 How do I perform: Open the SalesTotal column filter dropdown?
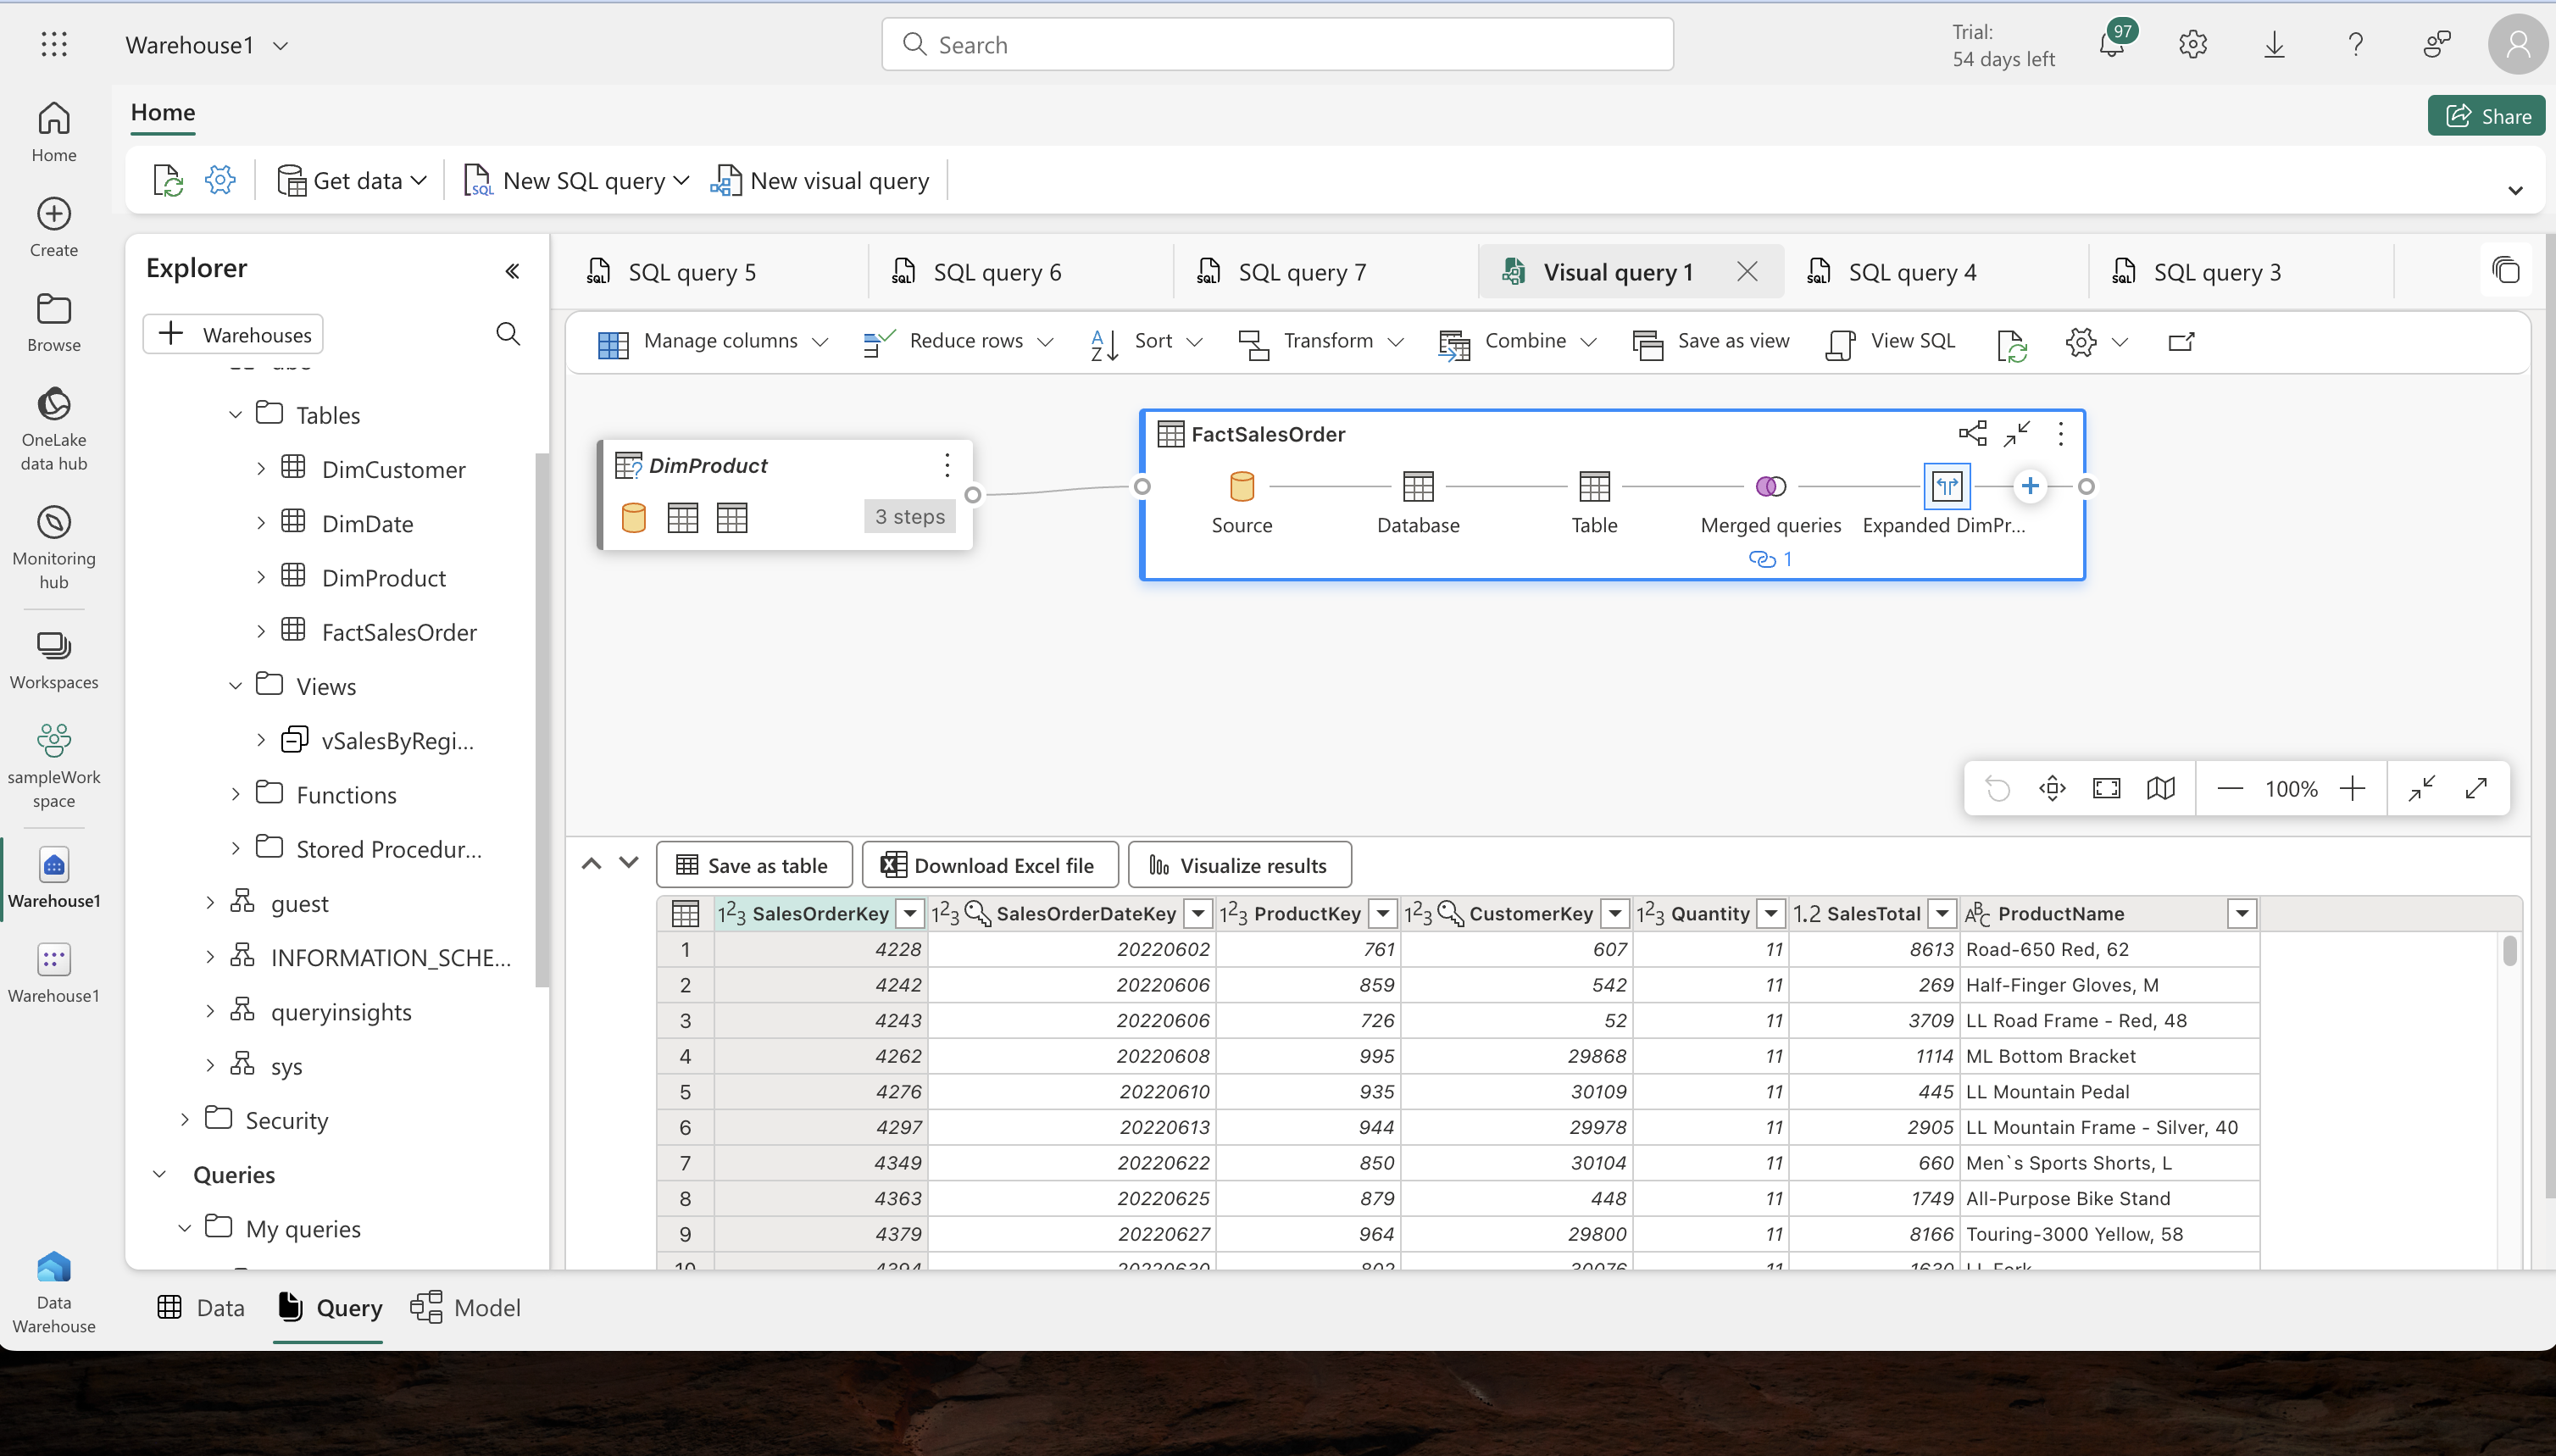(1941, 913)
